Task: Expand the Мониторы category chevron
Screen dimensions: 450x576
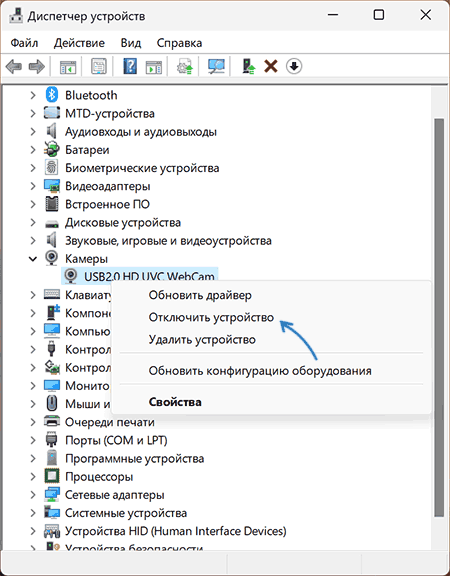Action: [x=33, y=386]
